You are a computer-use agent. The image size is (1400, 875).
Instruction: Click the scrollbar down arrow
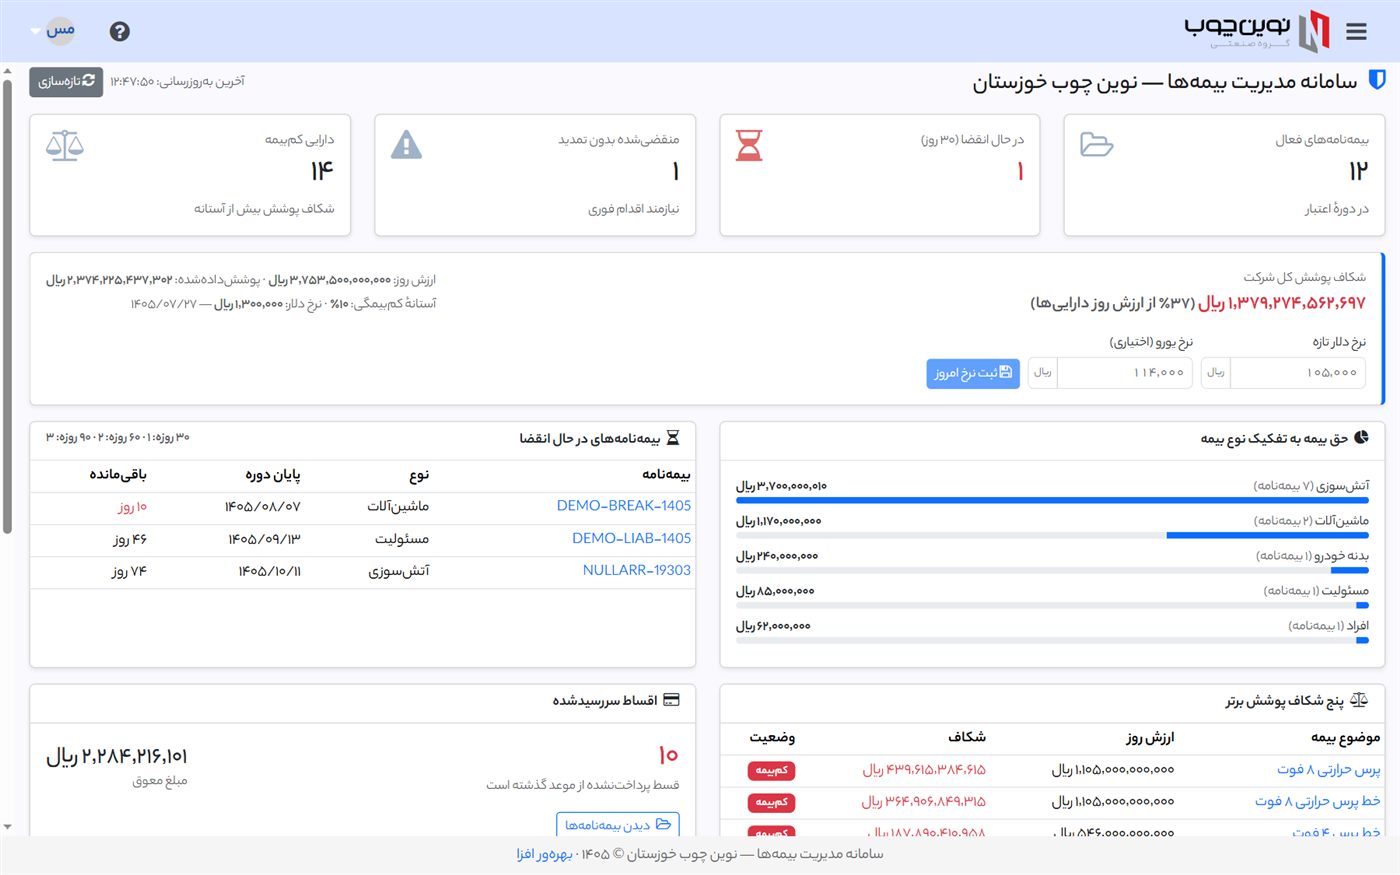point(7,827)
